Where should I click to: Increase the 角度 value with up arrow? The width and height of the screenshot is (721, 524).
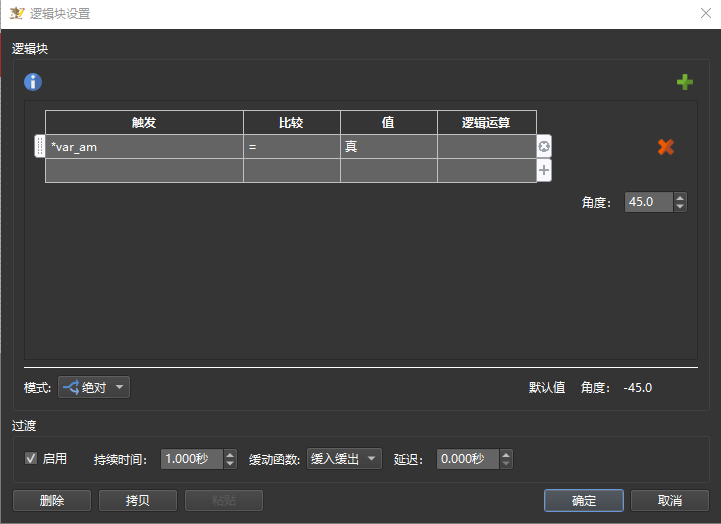(681, 197)
